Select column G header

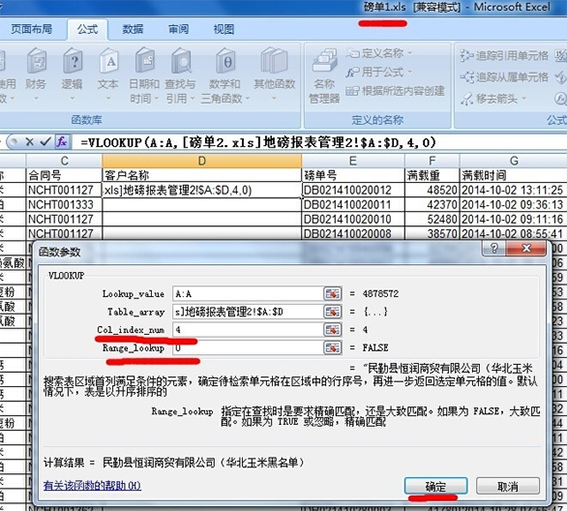513,161
